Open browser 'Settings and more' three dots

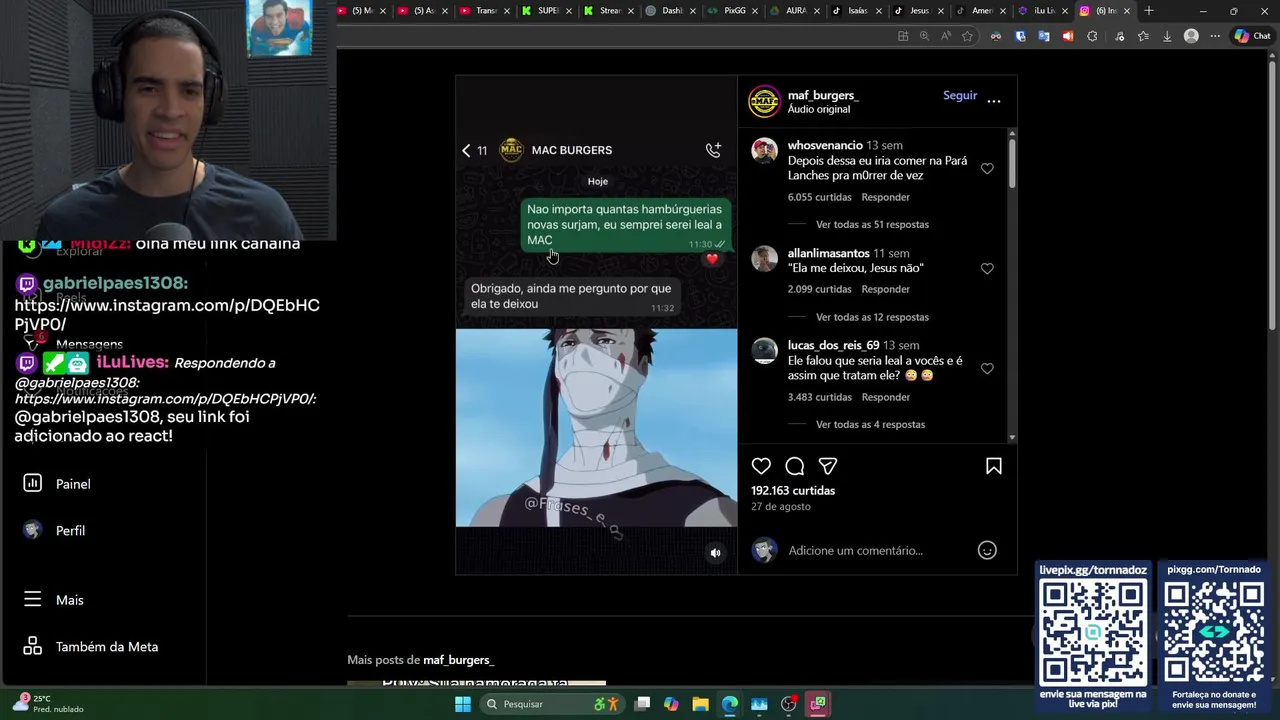click(x=1215, y=36)
